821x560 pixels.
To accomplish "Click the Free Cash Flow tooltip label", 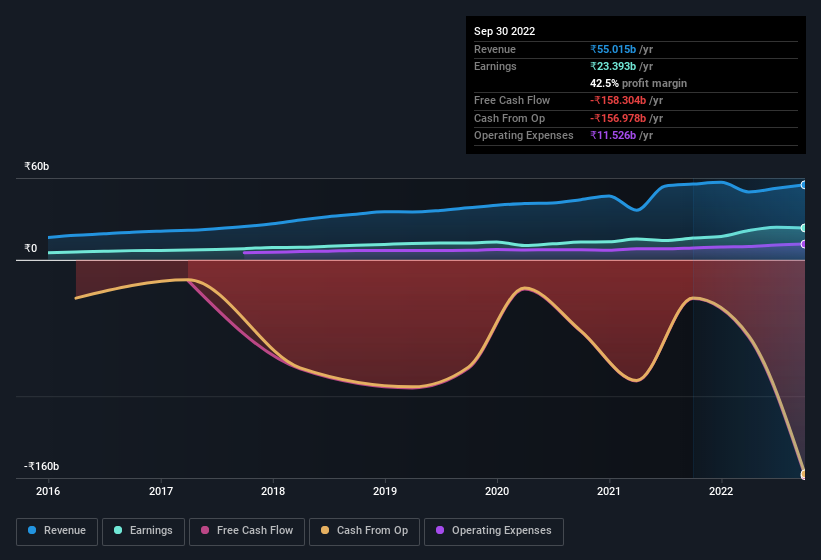I will coord(512,100).
